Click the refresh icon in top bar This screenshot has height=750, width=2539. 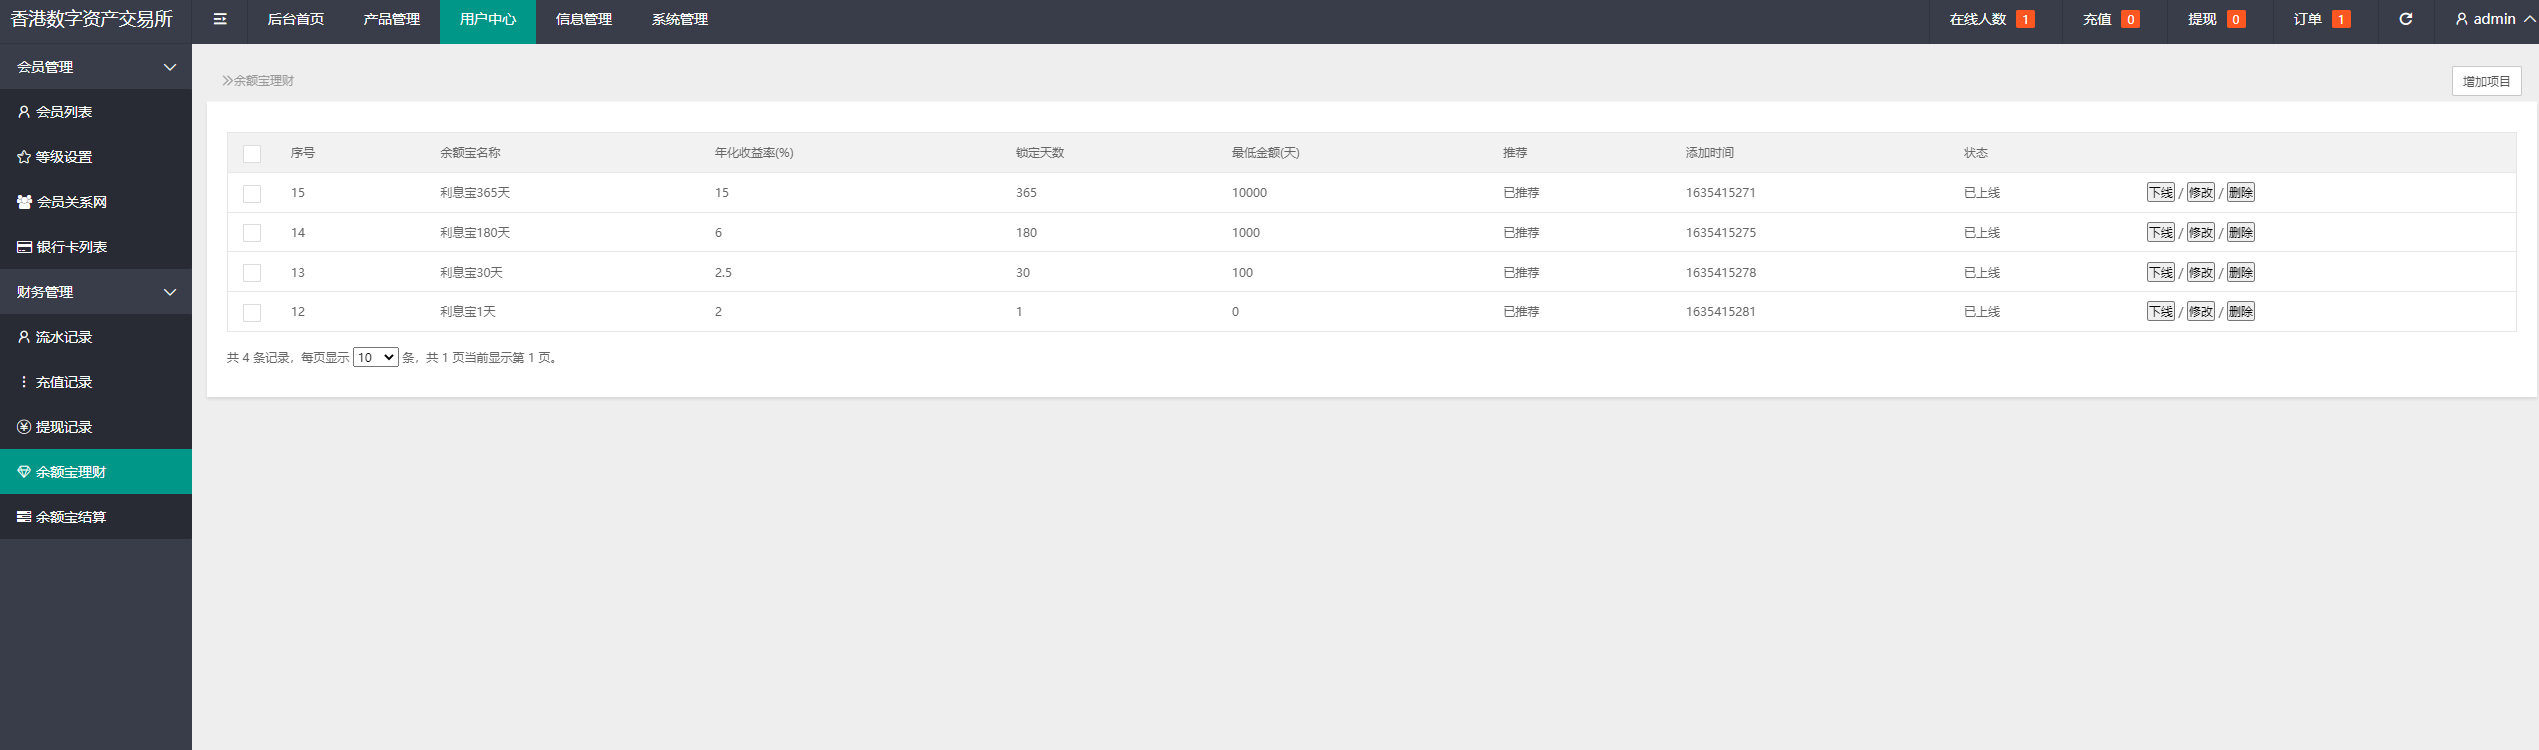click(2405, 19)
